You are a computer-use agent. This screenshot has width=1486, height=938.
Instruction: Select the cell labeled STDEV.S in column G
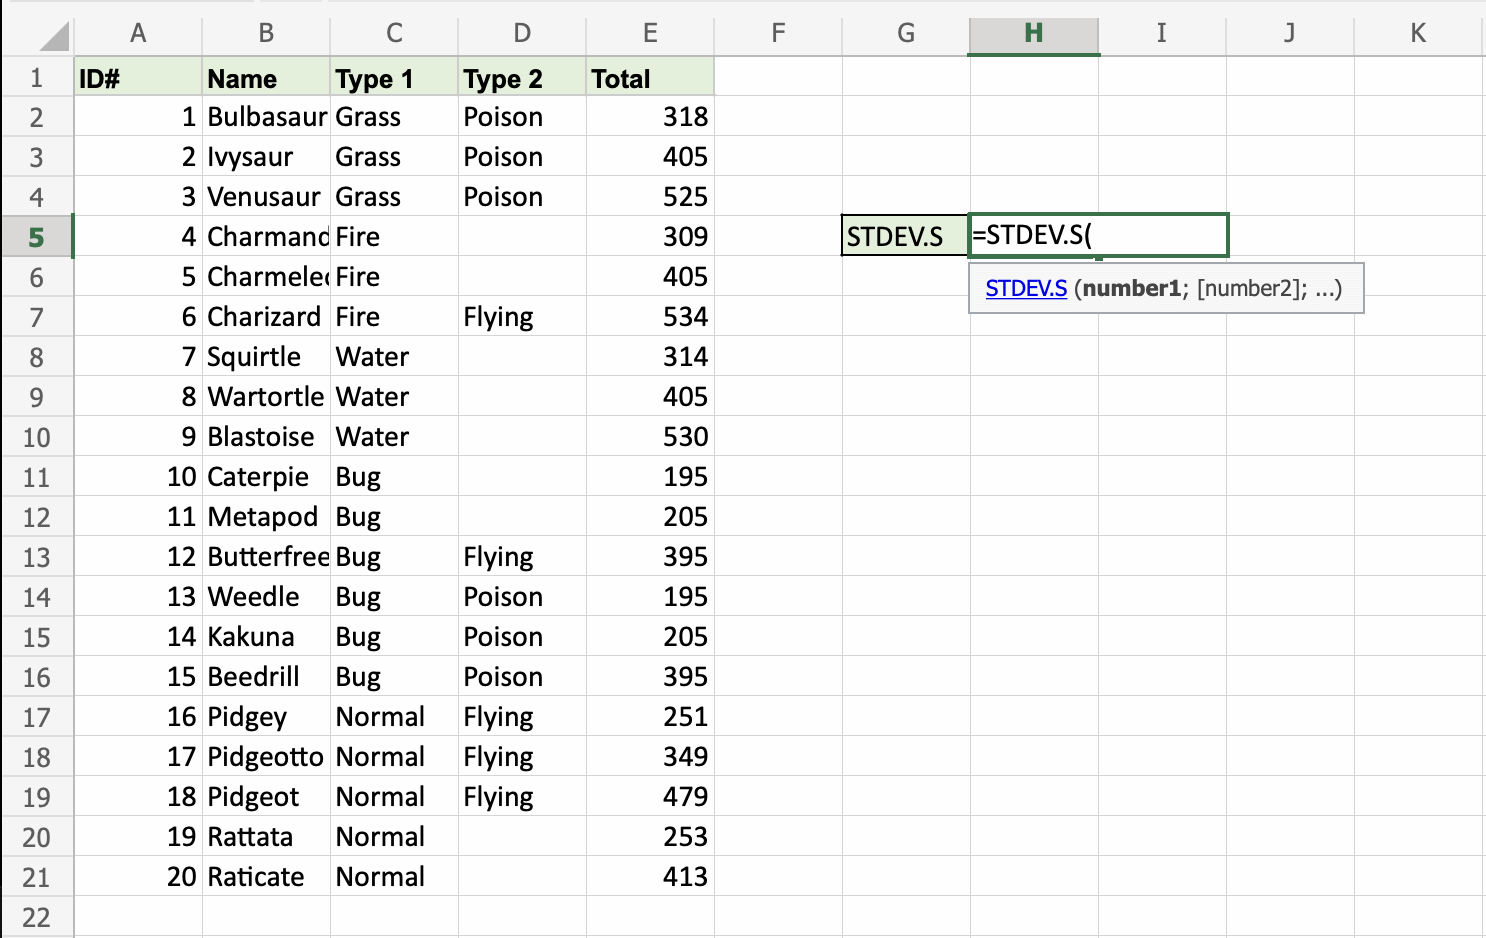[x=903, y=236]
